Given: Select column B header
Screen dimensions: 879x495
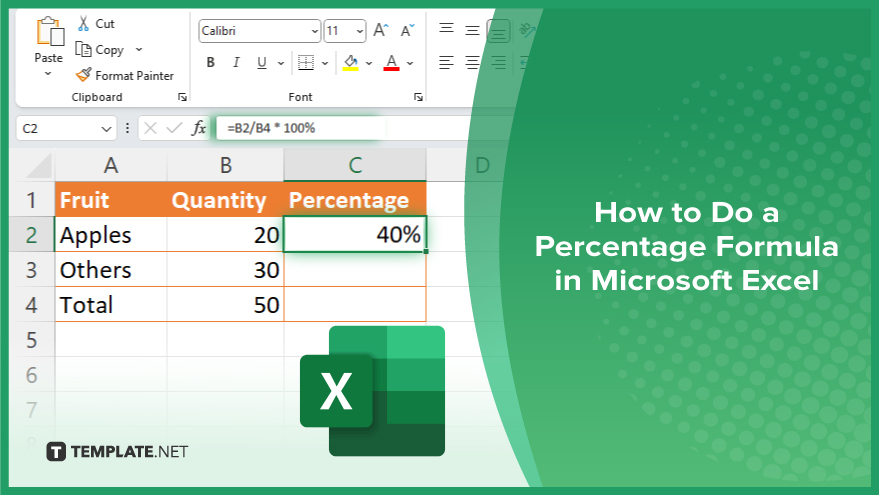Looking at the screenshot, I should point(225,165).
